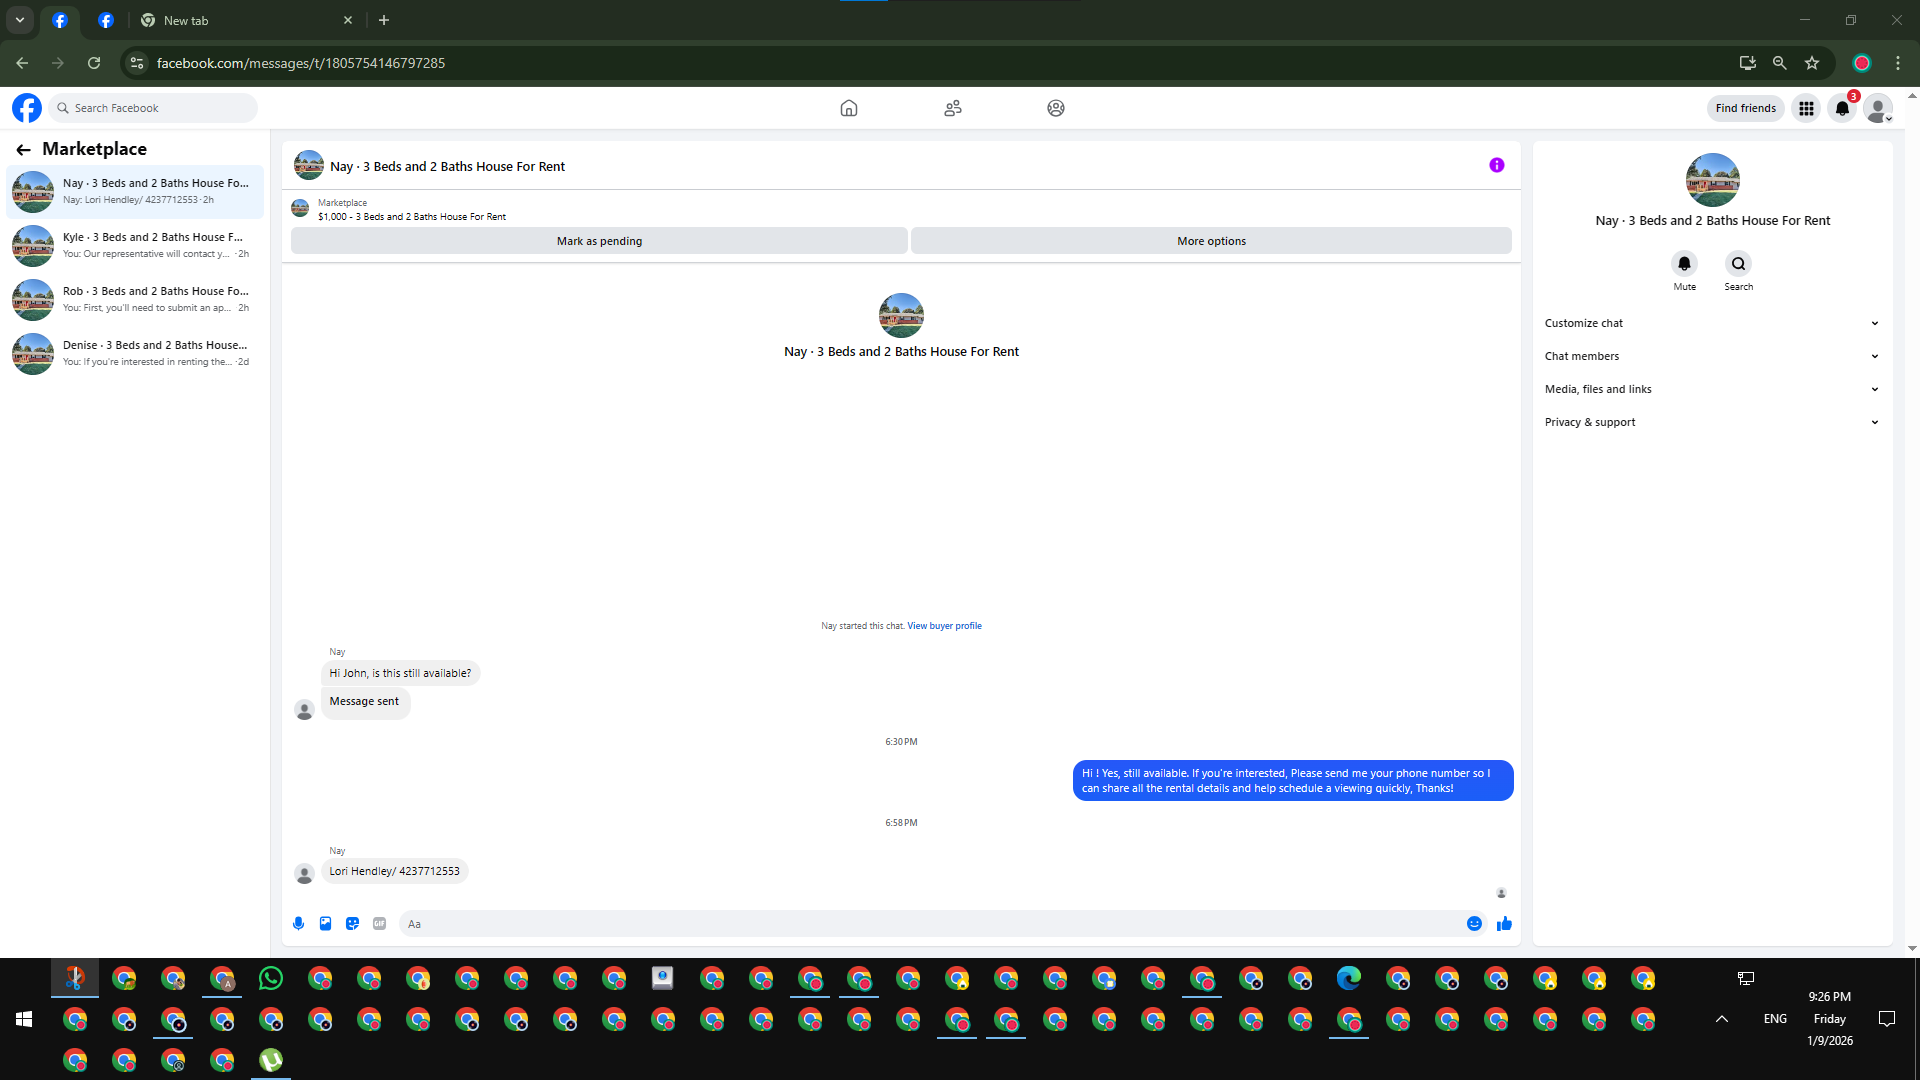Mute this conversation

click(1684, 264)
